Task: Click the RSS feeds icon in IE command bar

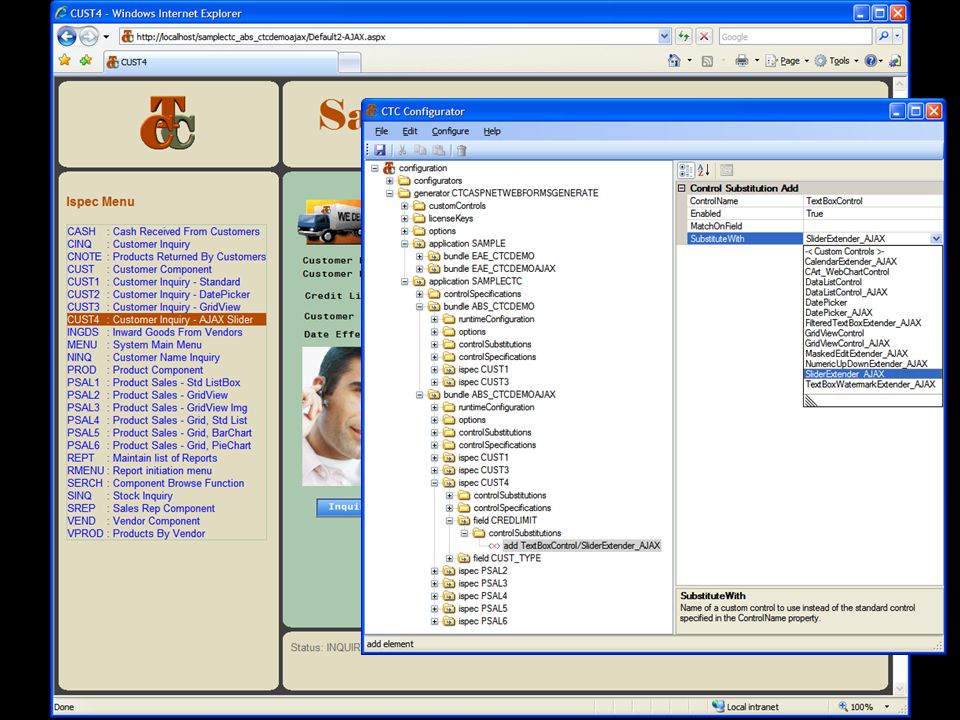Action: tap(707, 61)
